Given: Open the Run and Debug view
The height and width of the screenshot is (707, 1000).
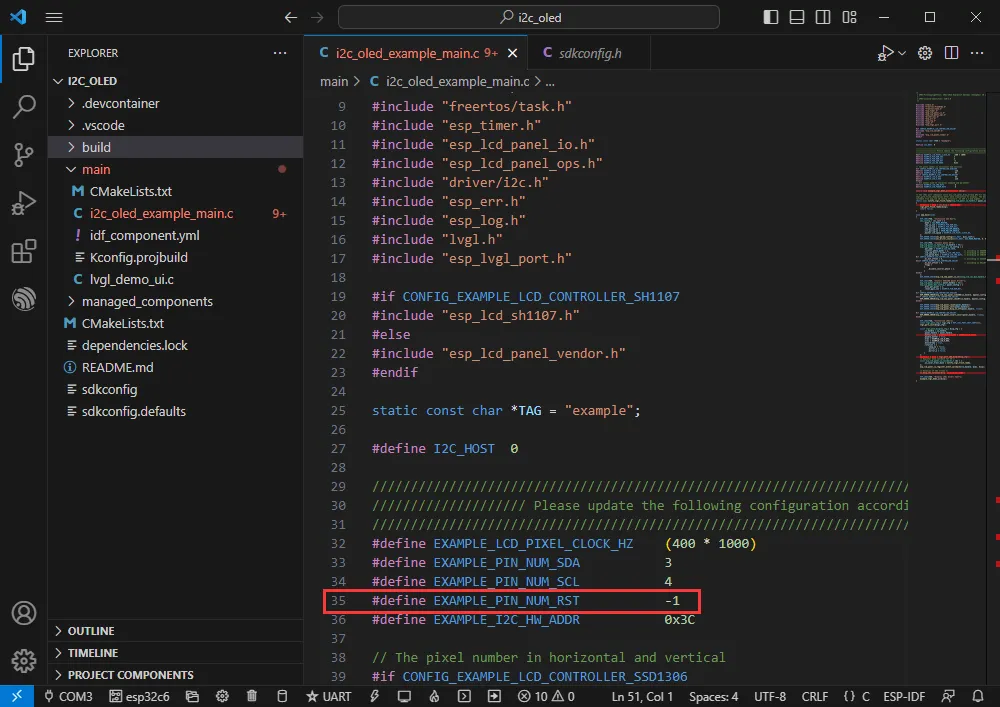Looking at the screenshot, I should point(23,203).
